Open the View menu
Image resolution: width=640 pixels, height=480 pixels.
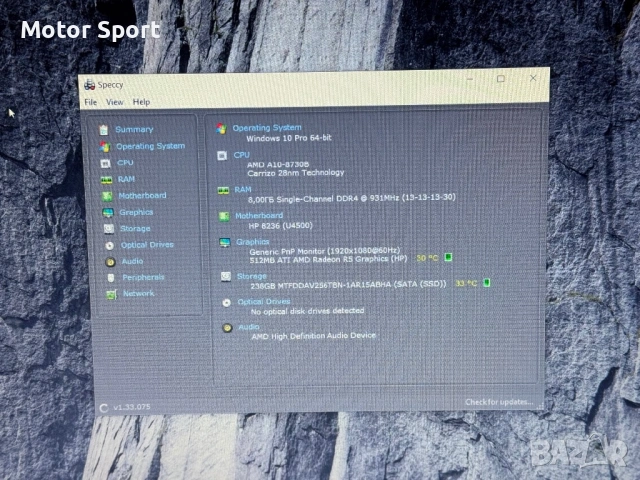coord(115,102)
